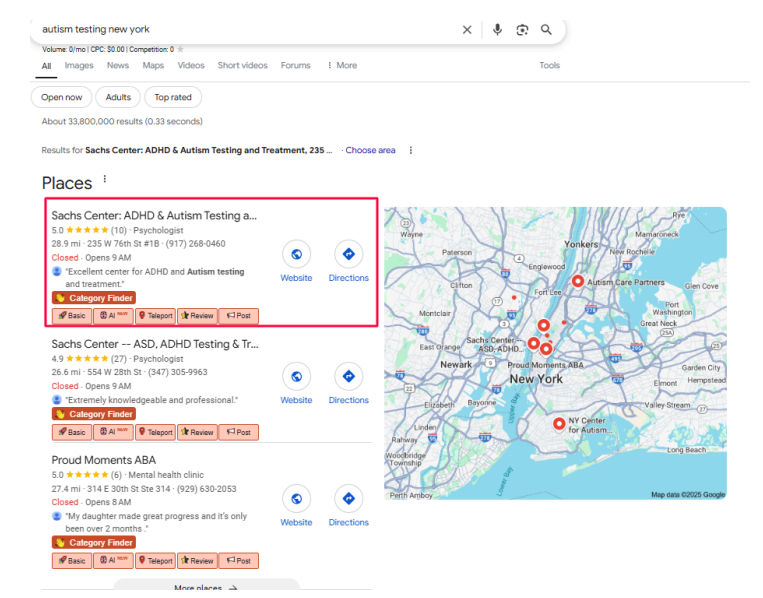
Task: Open Category Finder for Sachs Center: ADHD & Autism
Action: 94,298
